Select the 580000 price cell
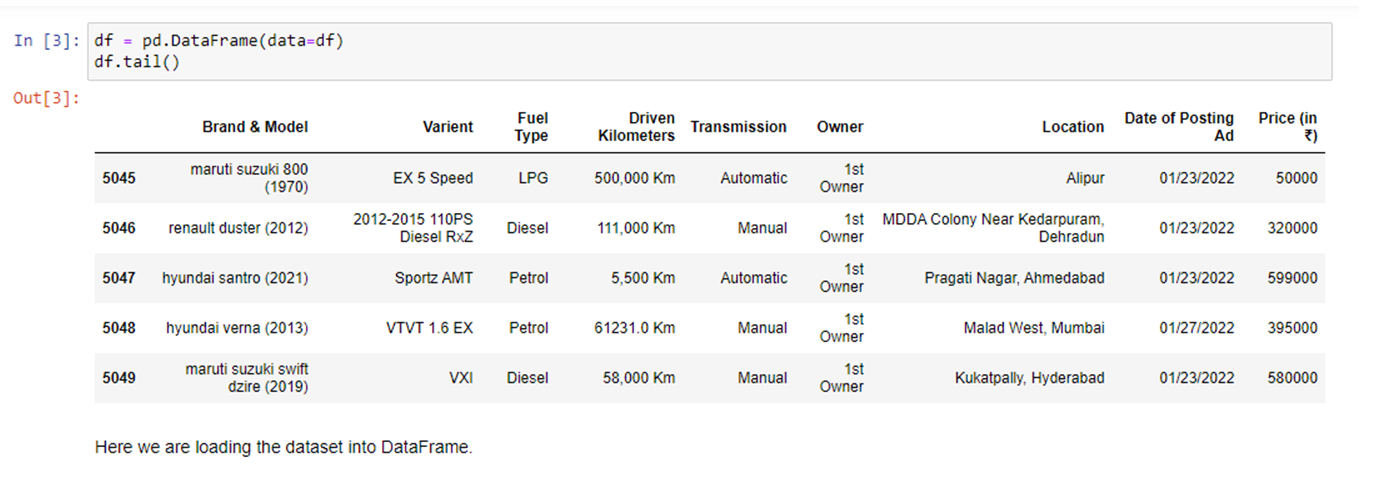The image size is (1382, 484). [1292, 378]
